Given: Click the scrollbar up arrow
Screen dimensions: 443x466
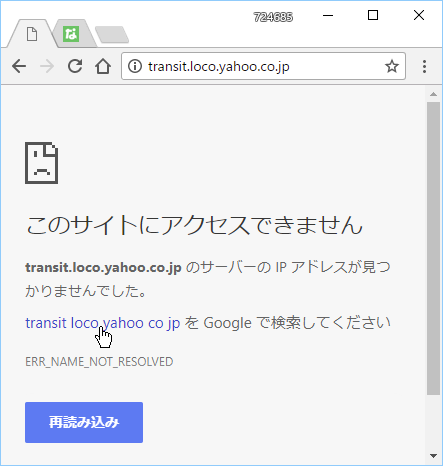Looking at the screenshot, I should click(433, 94).
